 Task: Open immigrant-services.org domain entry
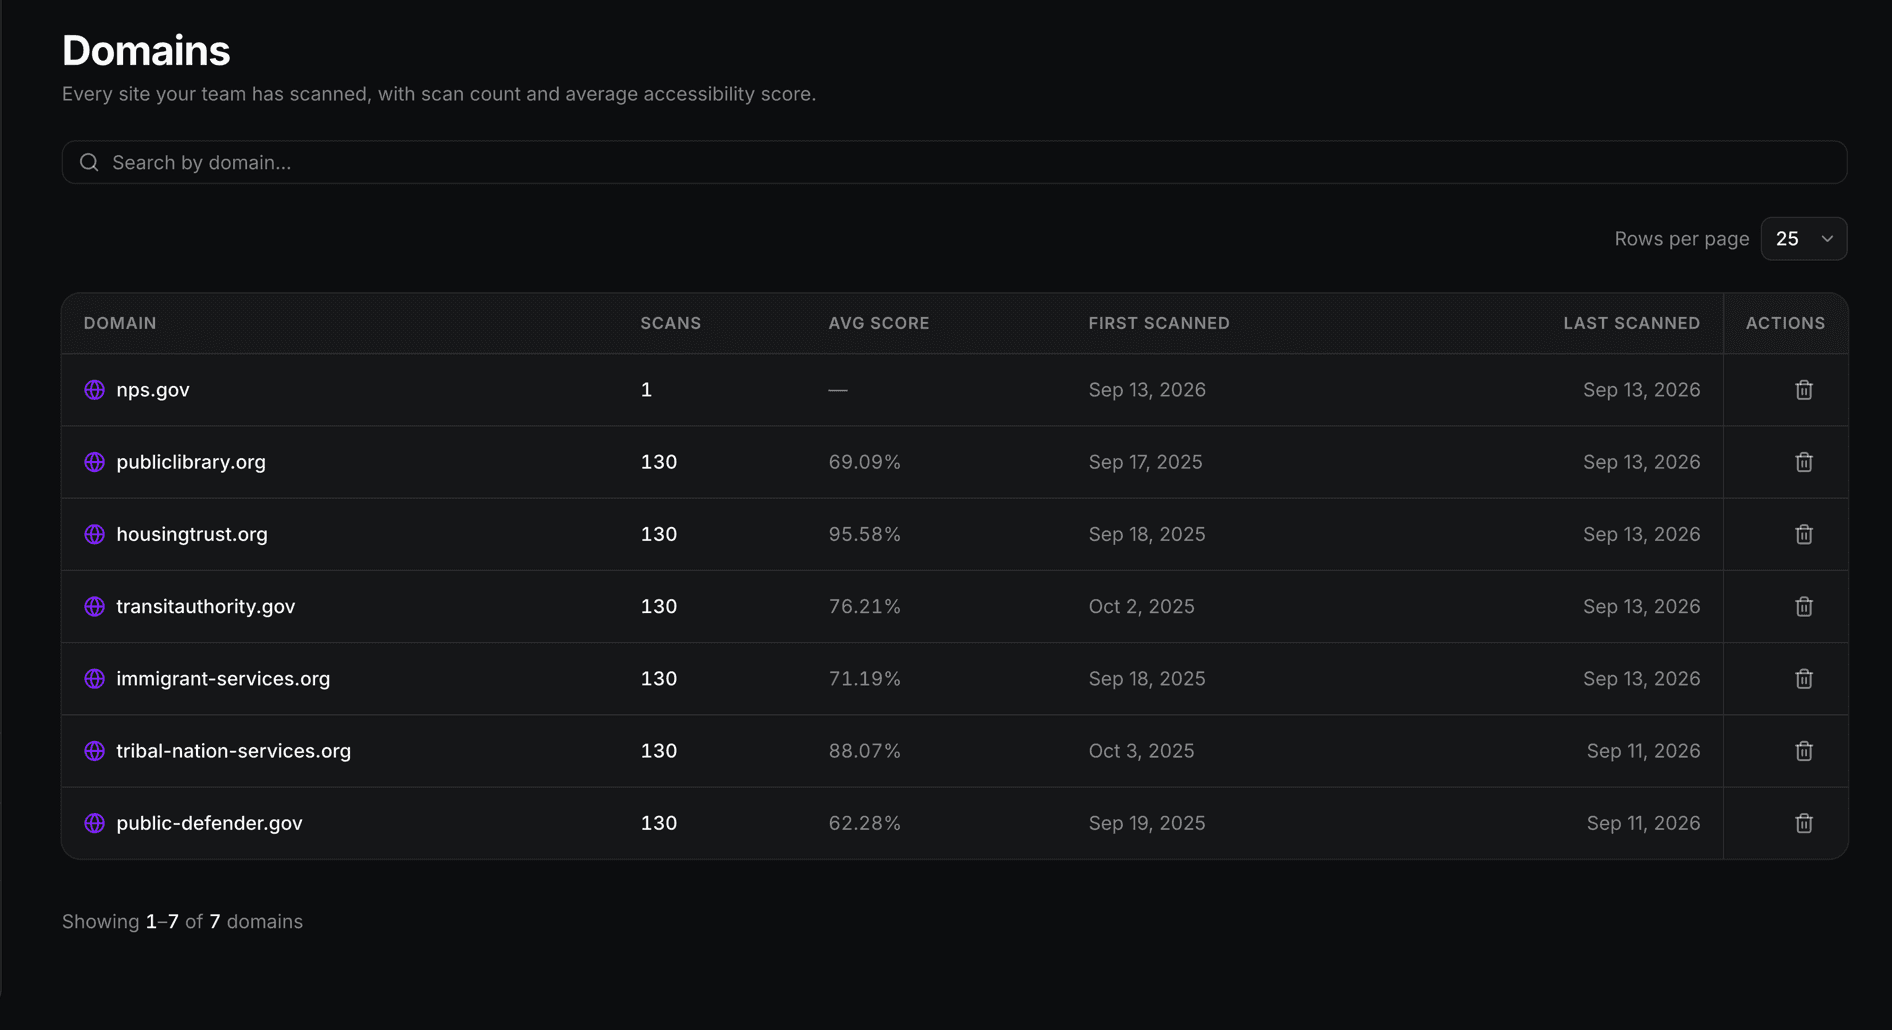click(x=223, y=678)
